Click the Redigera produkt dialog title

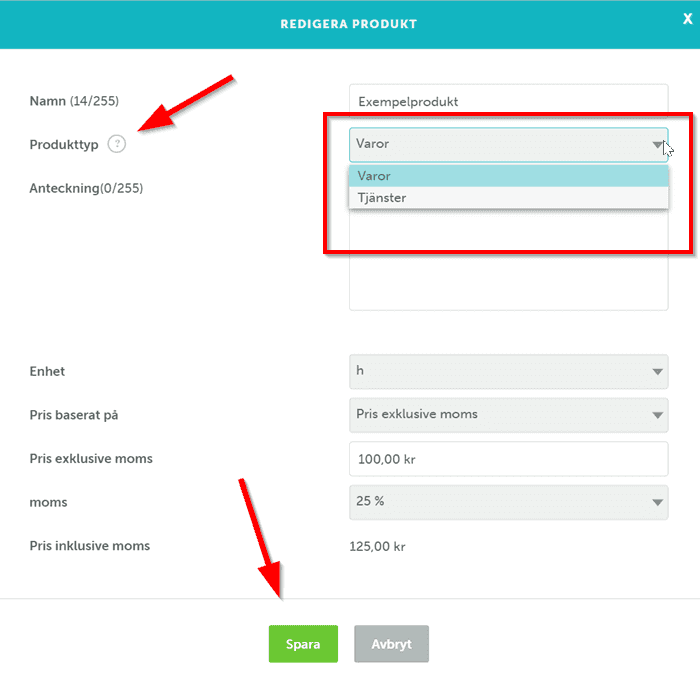(349, 23)
